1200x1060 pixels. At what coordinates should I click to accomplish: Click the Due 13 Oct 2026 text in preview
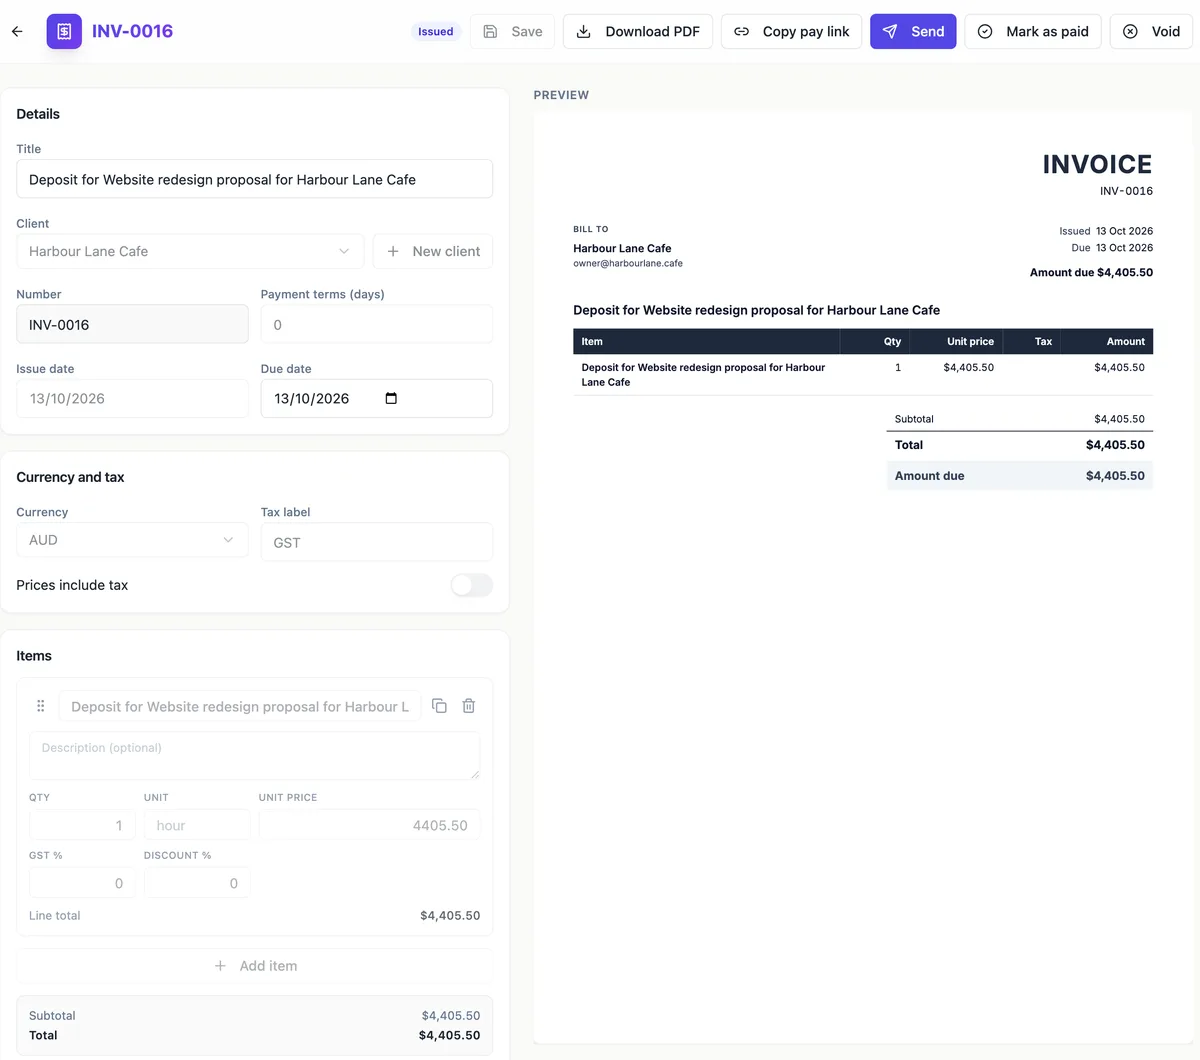(1112, 248)
